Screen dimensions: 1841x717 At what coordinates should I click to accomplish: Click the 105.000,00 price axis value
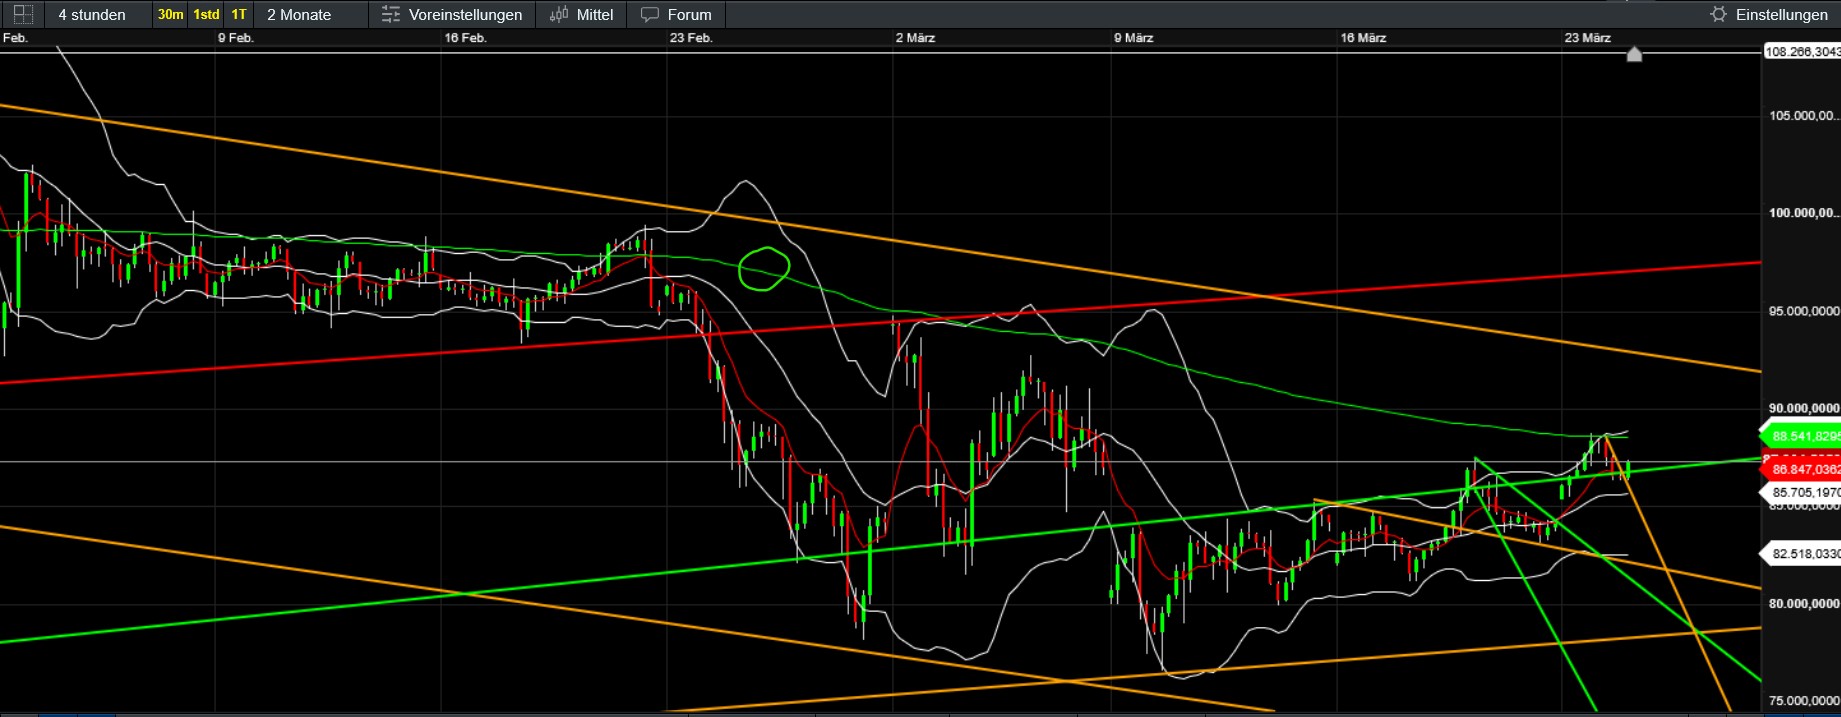click(1803, 116)
